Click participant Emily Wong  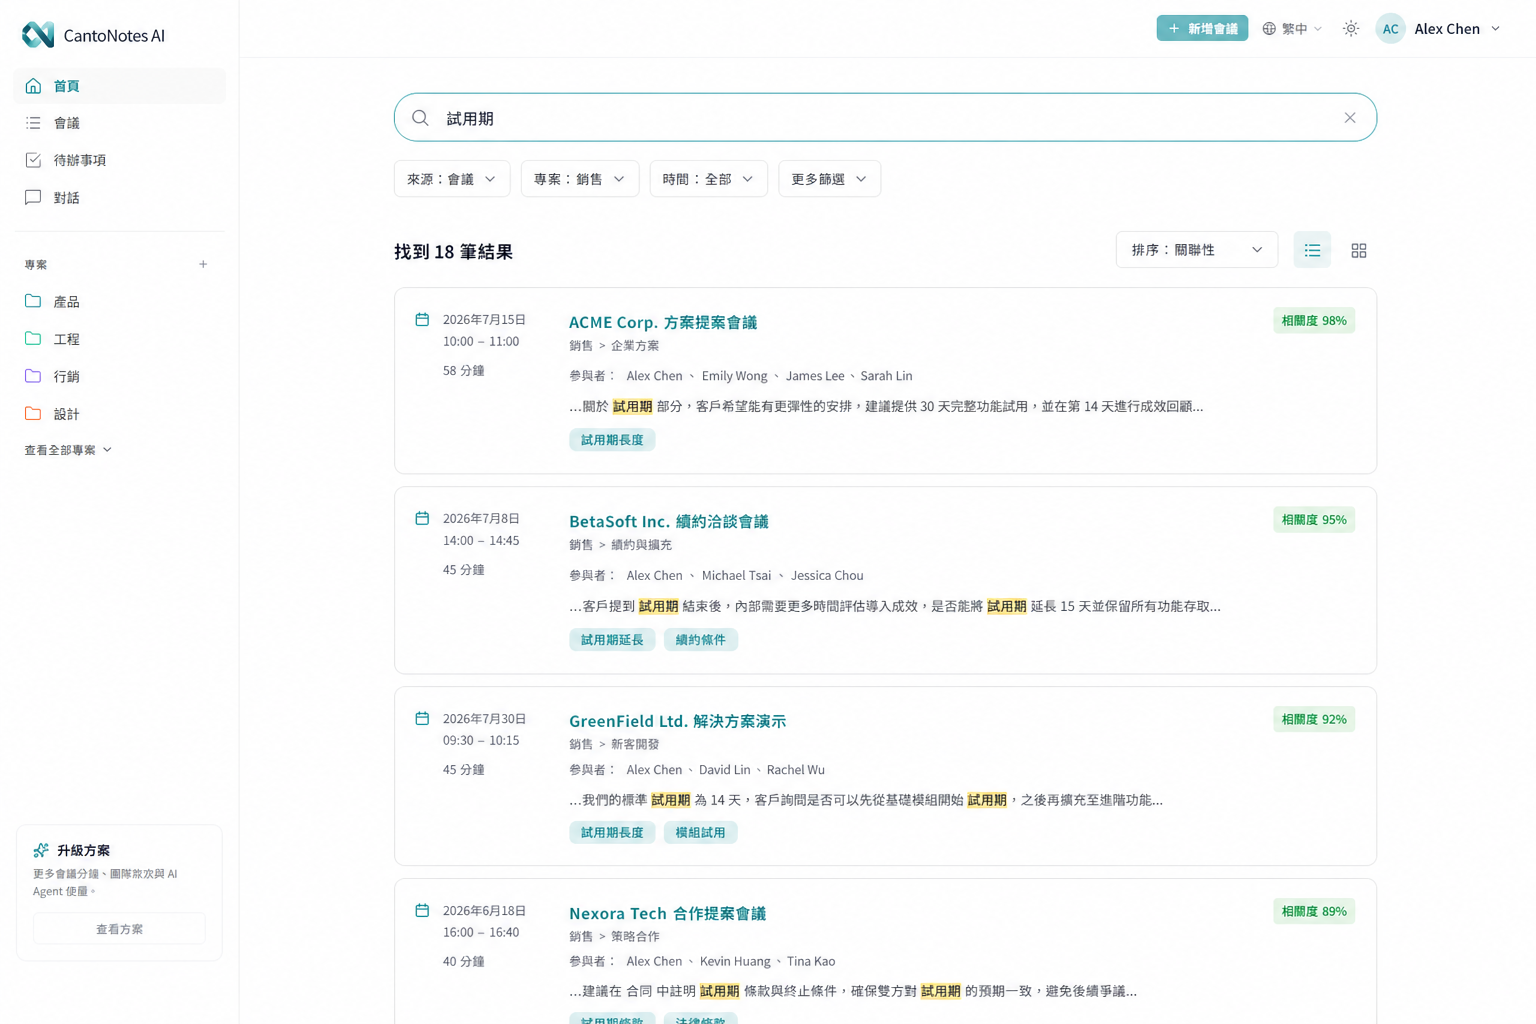pyautogui.click(x=734, y=376)
